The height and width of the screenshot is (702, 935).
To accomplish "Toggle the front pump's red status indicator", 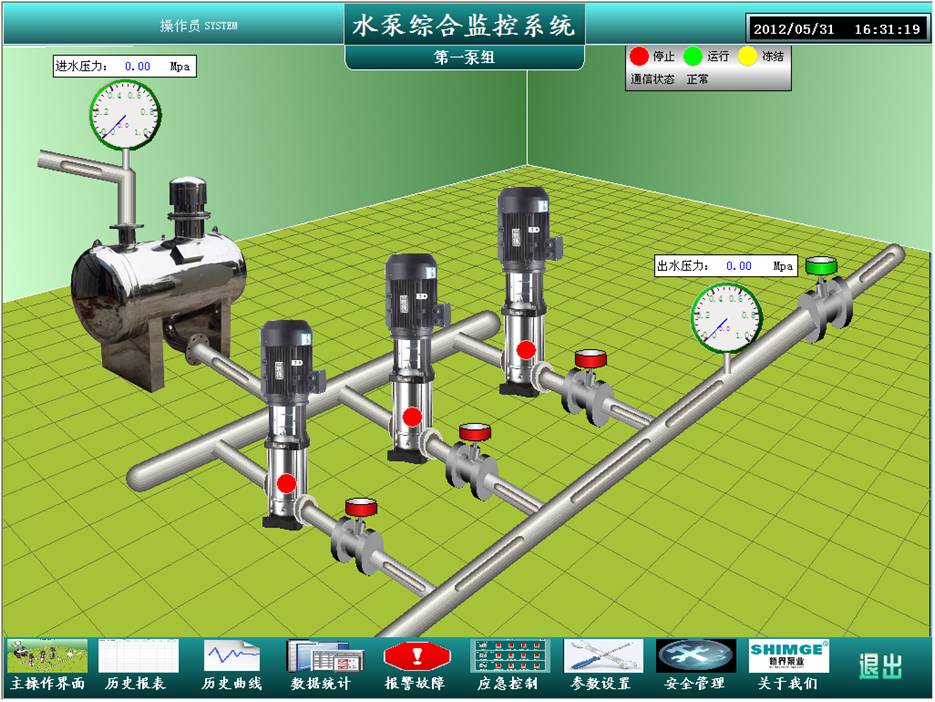I will click(x=287, y=484).
